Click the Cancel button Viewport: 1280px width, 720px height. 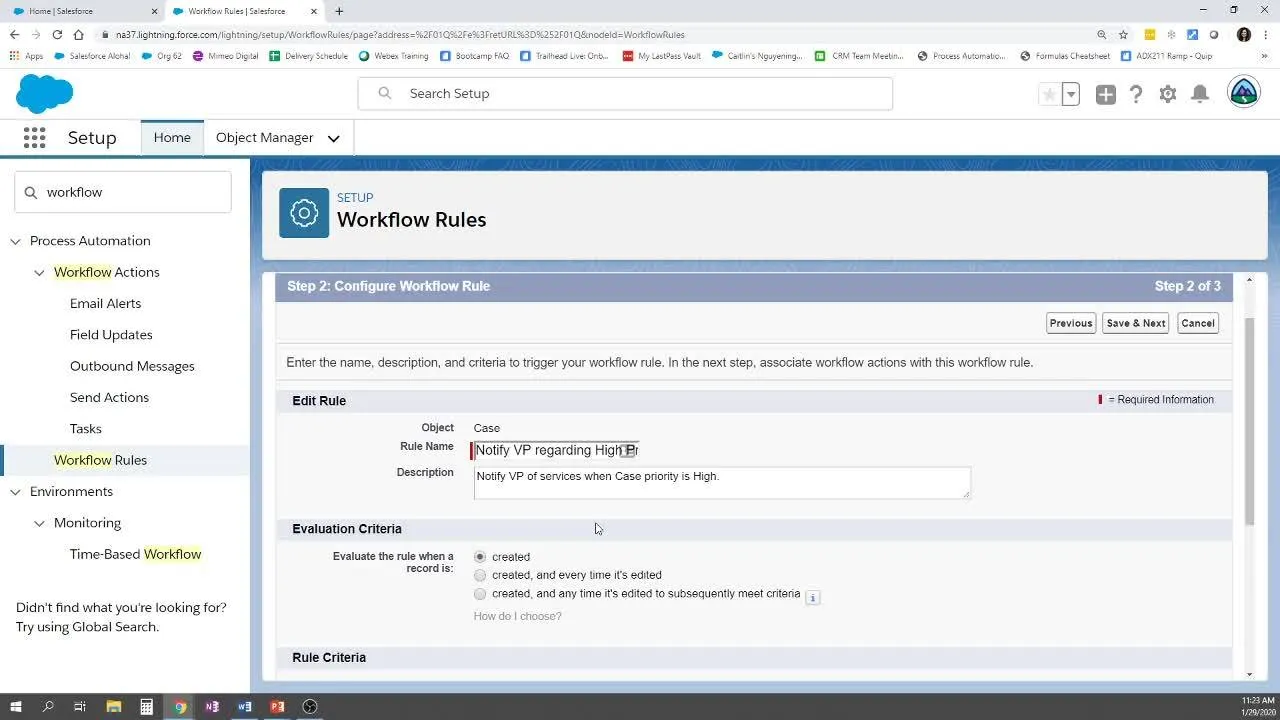point(1198,323)
